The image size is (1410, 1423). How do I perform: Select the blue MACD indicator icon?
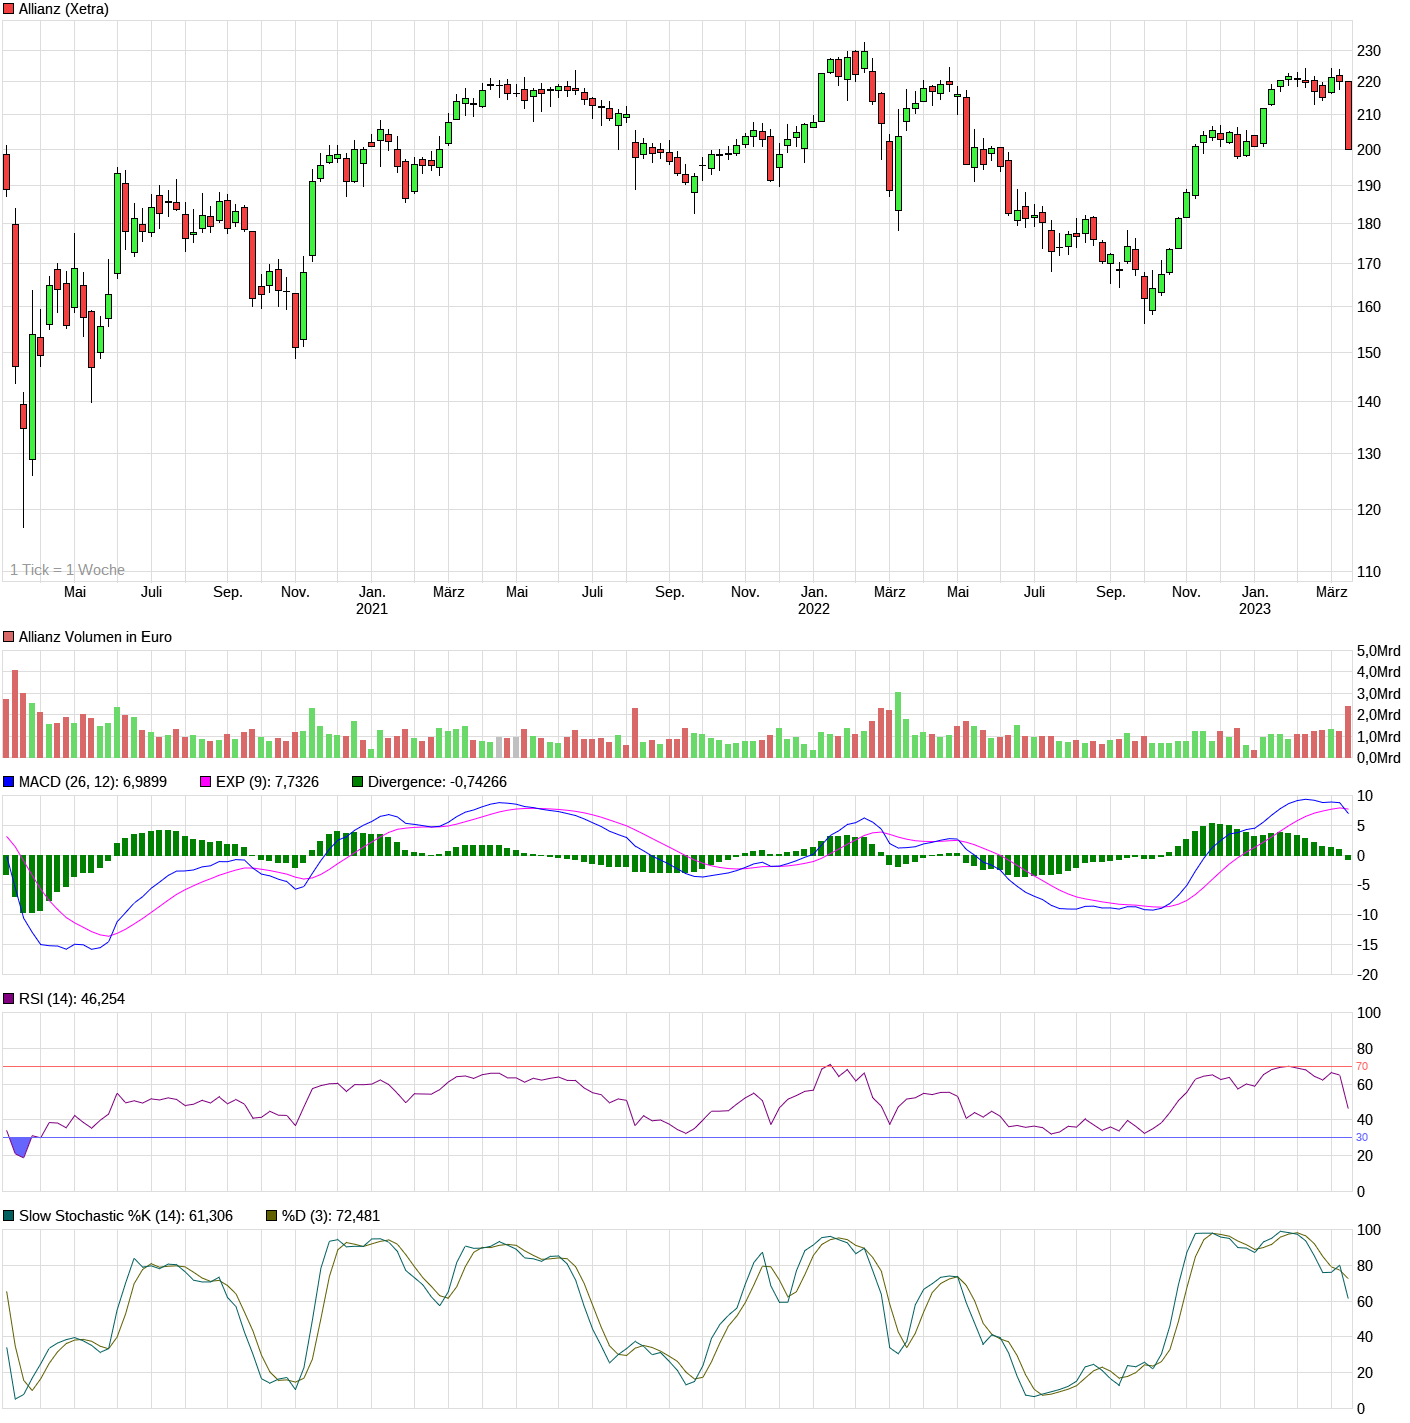(x=10, y=782)
